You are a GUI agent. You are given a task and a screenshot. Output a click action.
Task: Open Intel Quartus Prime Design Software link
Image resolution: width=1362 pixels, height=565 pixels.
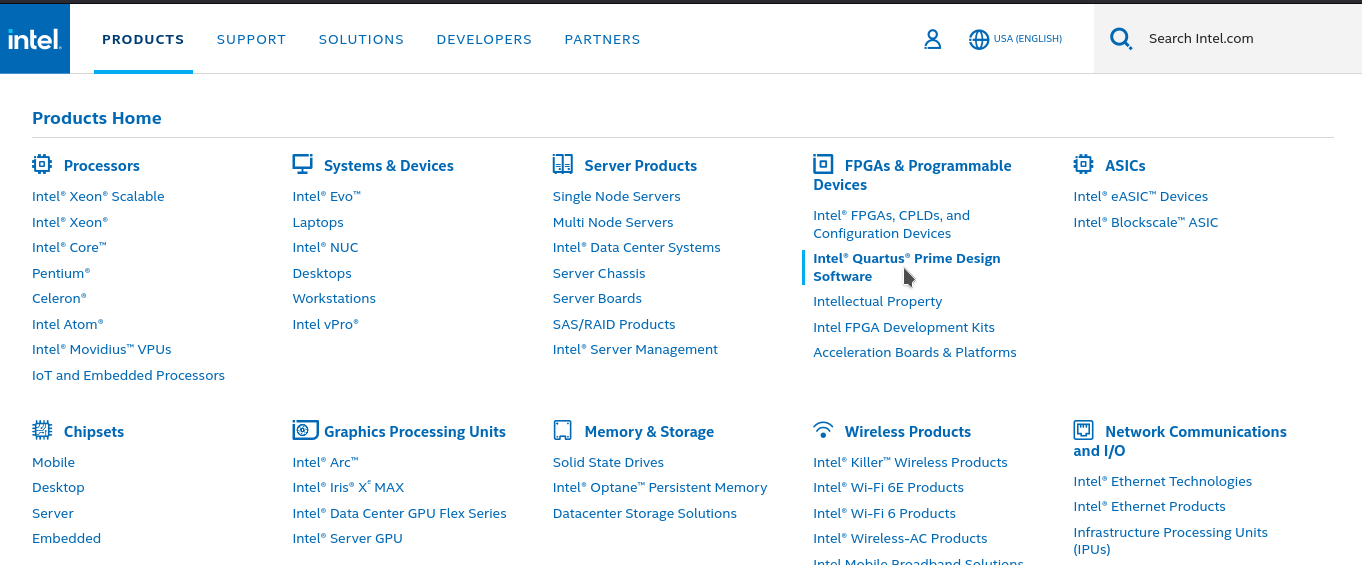point(906,267)
